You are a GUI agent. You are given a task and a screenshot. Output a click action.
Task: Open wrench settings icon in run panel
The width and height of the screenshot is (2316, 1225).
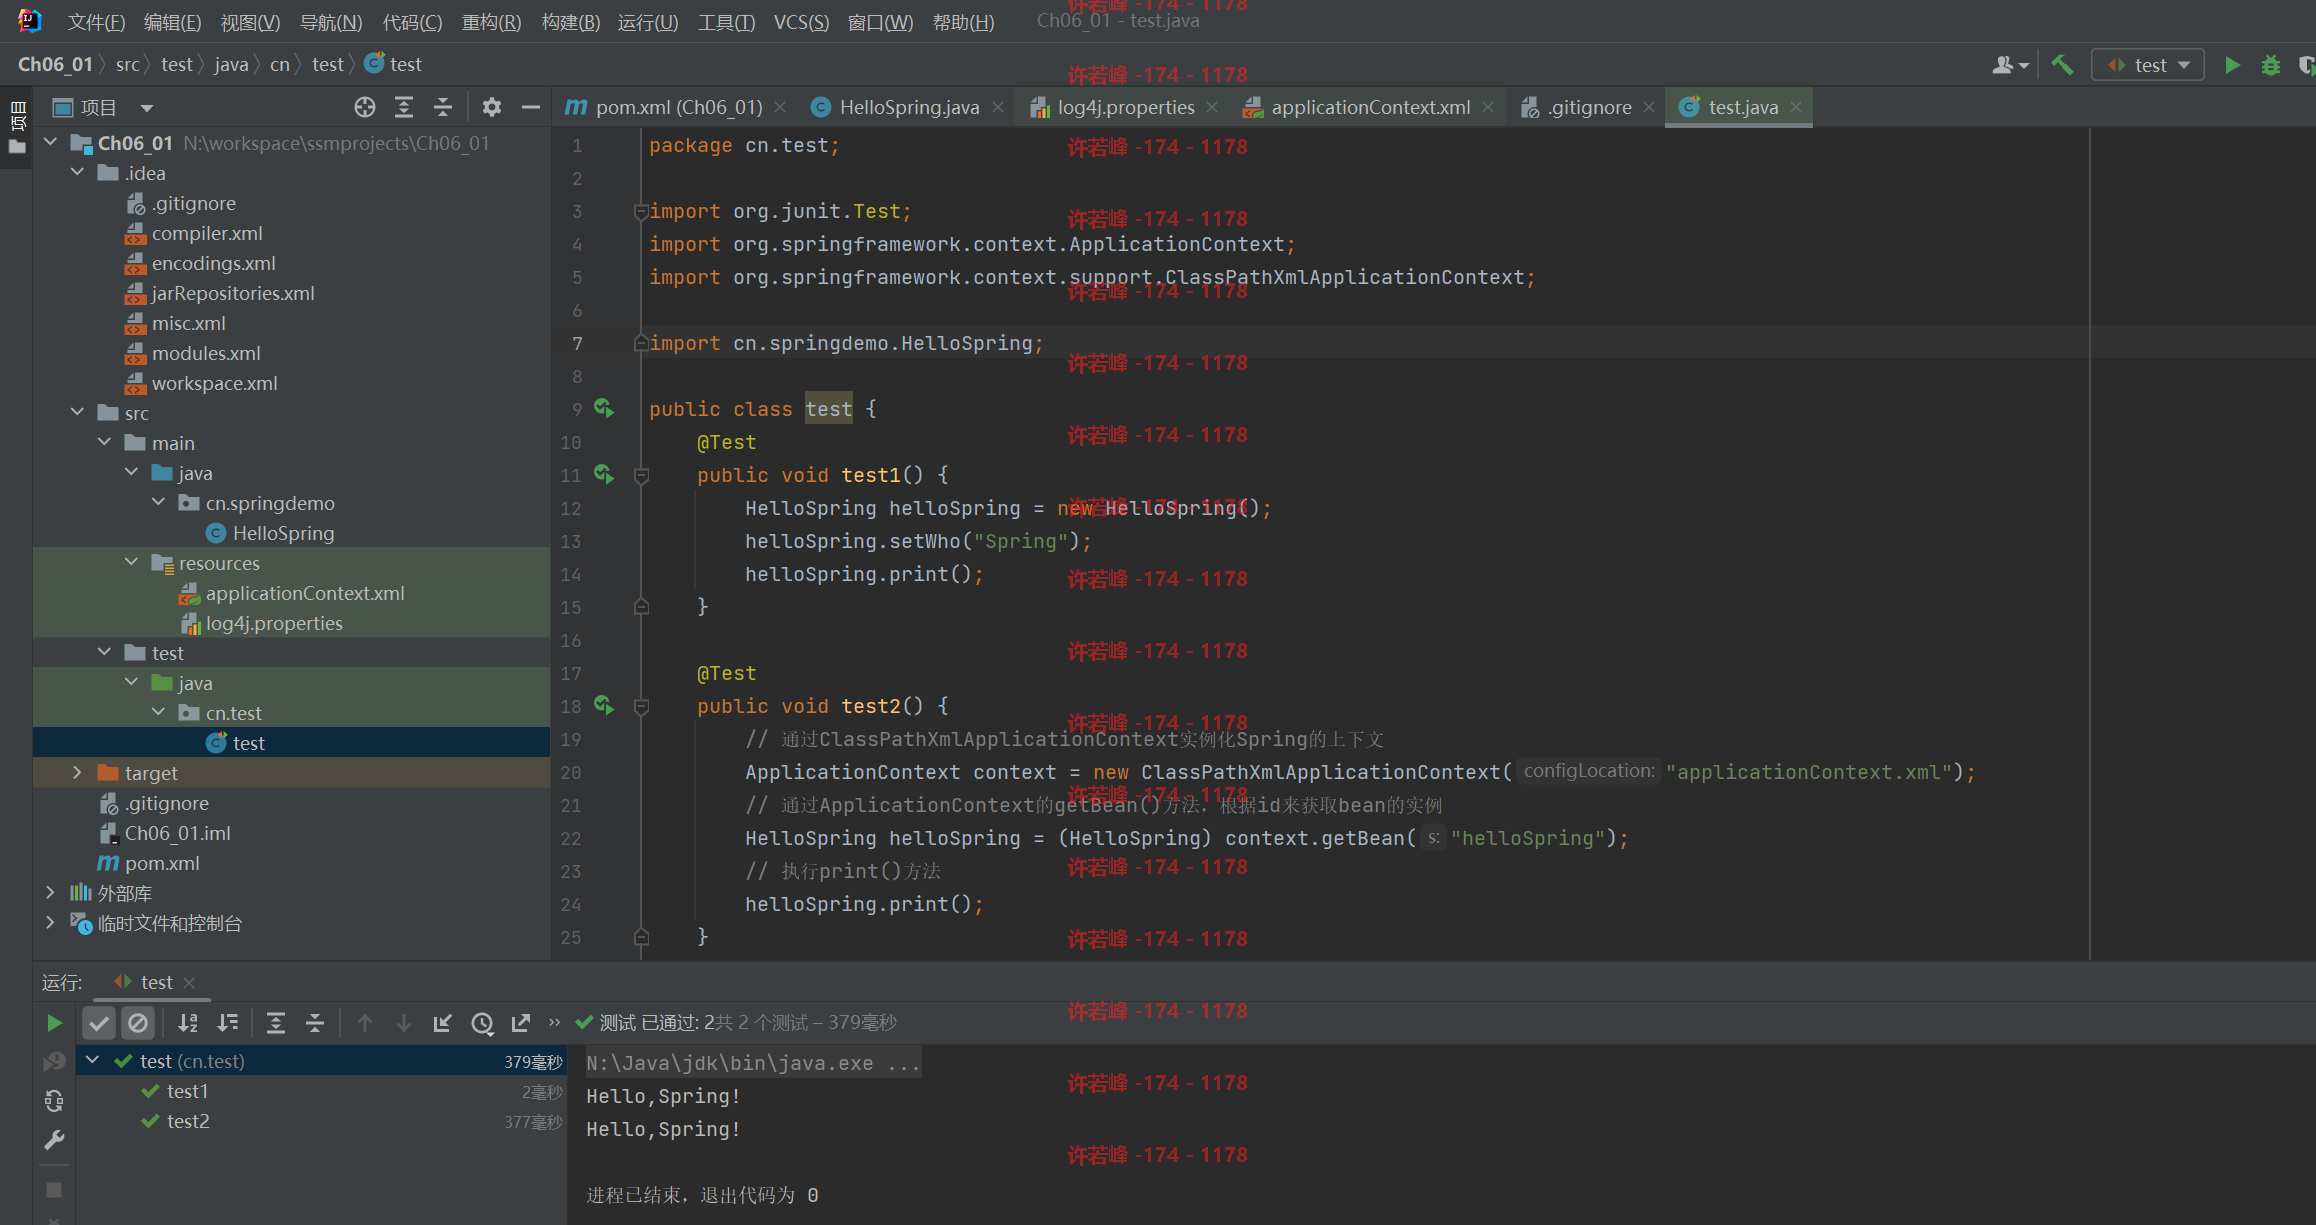[x=54, y=1140]
